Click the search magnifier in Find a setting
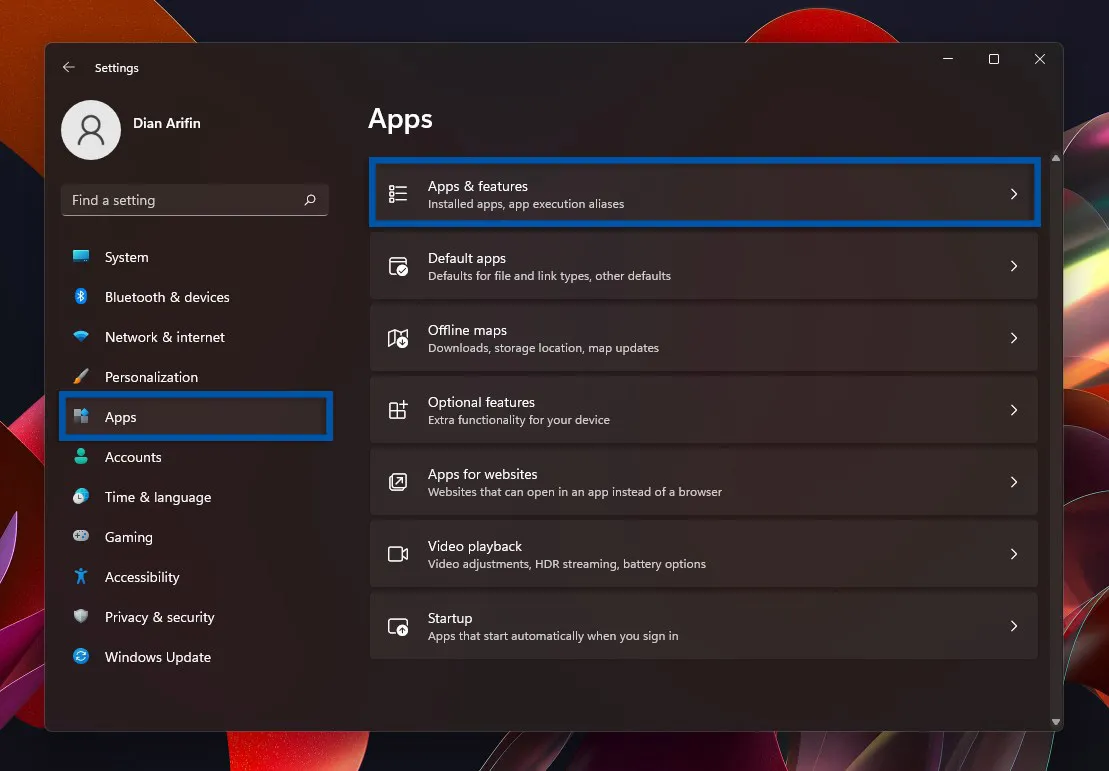 point(310,200)
